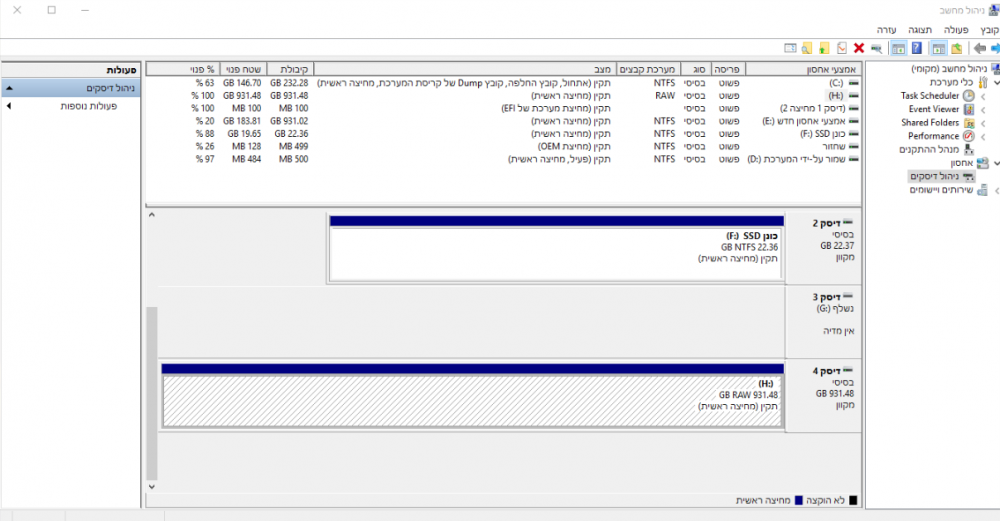Sort by the קיבולת column header

290,69
